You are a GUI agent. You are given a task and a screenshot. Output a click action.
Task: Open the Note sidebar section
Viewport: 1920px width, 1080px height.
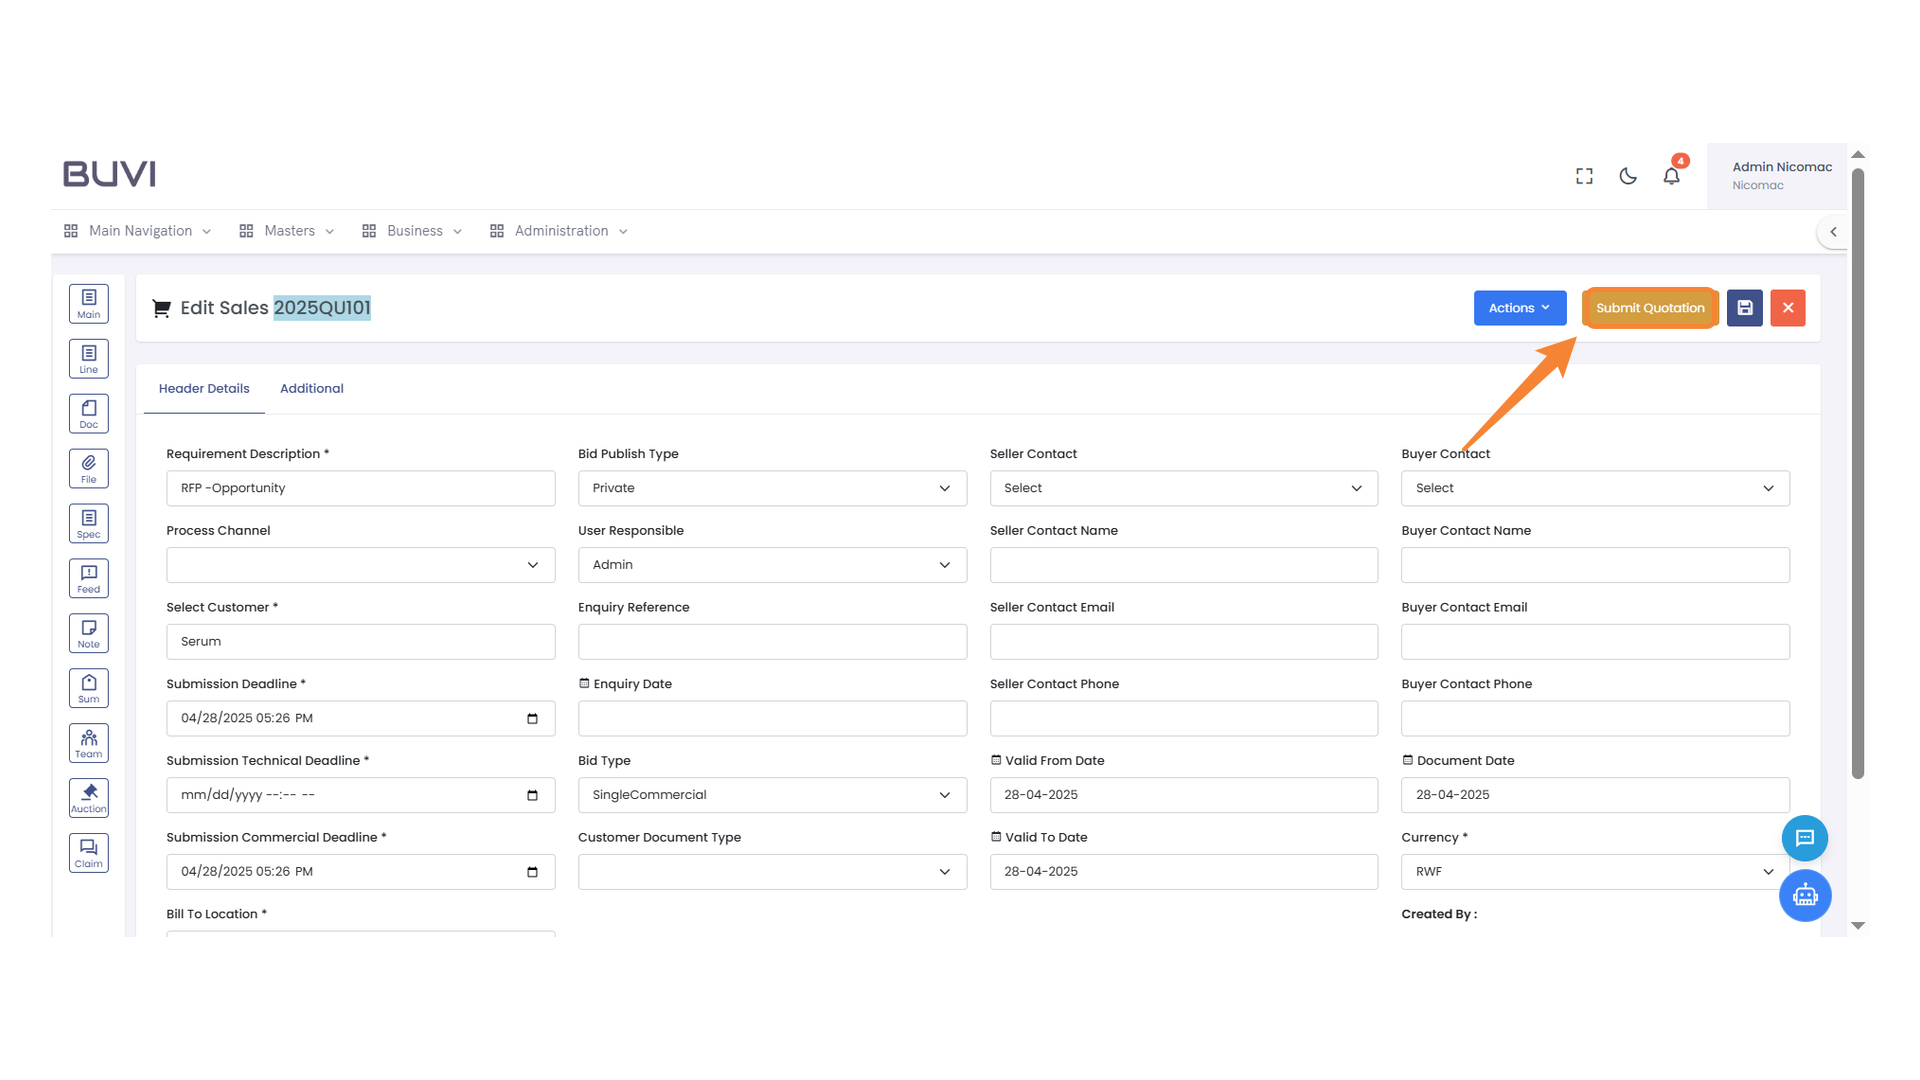tap(88, 632)
